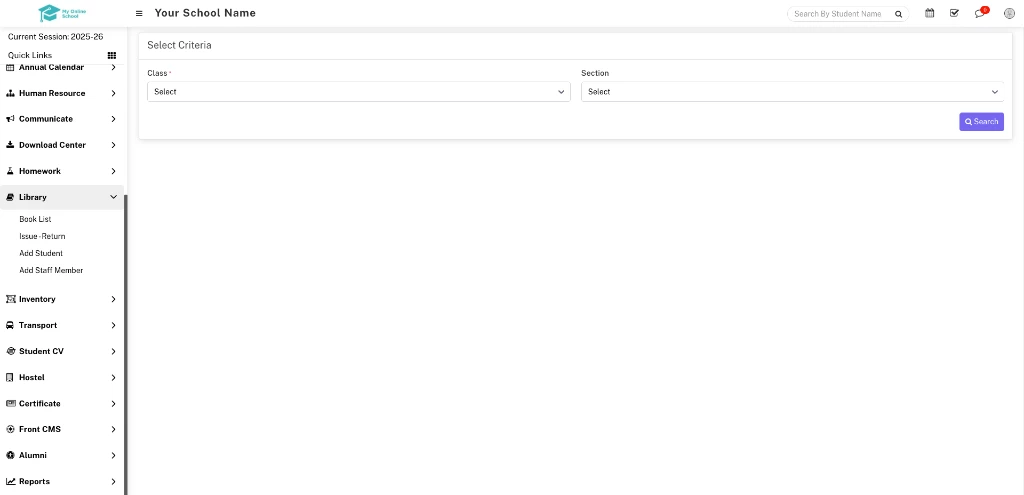
Task: Expand Alumni menu chevron
Action: 114,455
